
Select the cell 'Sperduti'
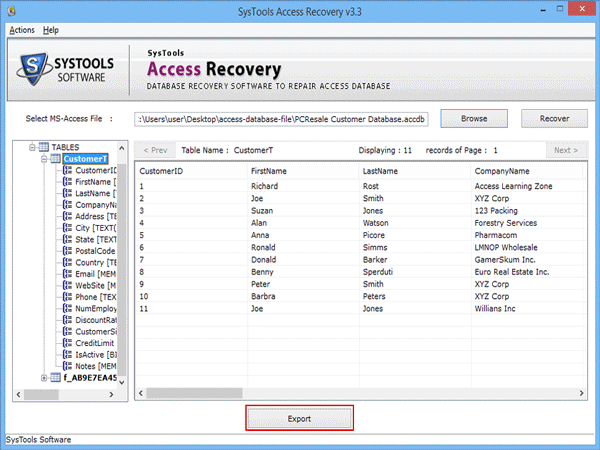click(x=378, y=272)
